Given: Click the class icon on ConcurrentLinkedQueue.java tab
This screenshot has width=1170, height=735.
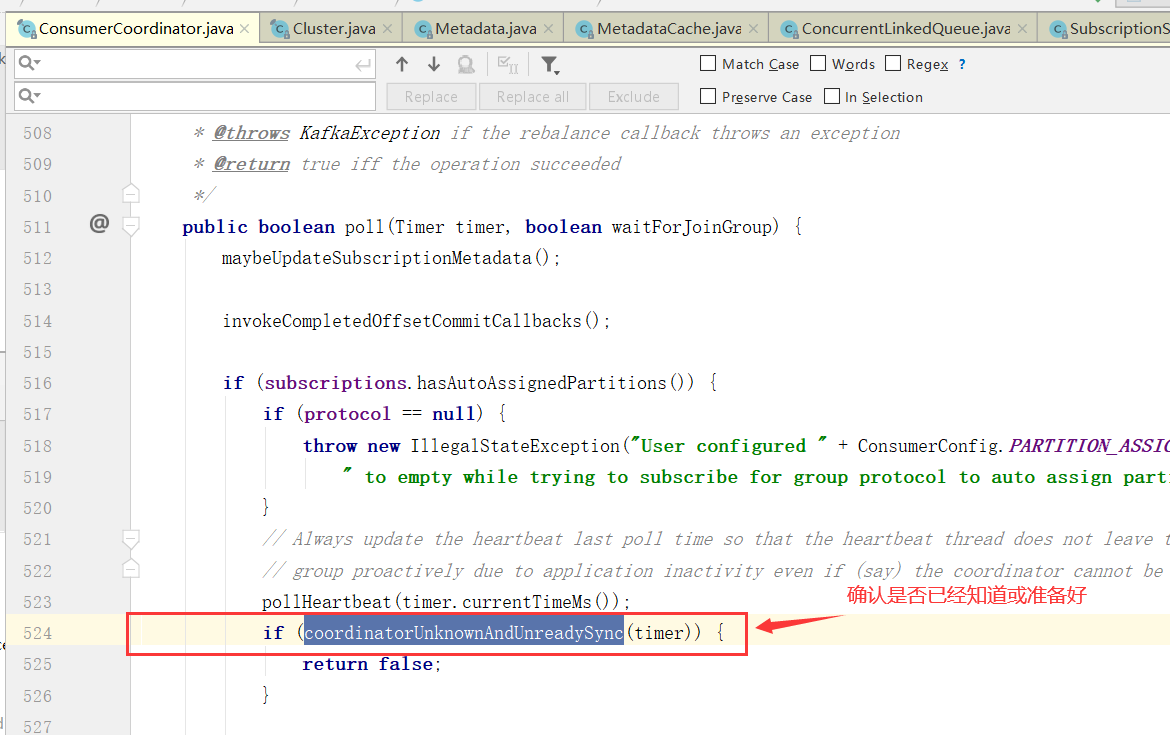Looking at the screenshot, I should pos(789,28).
